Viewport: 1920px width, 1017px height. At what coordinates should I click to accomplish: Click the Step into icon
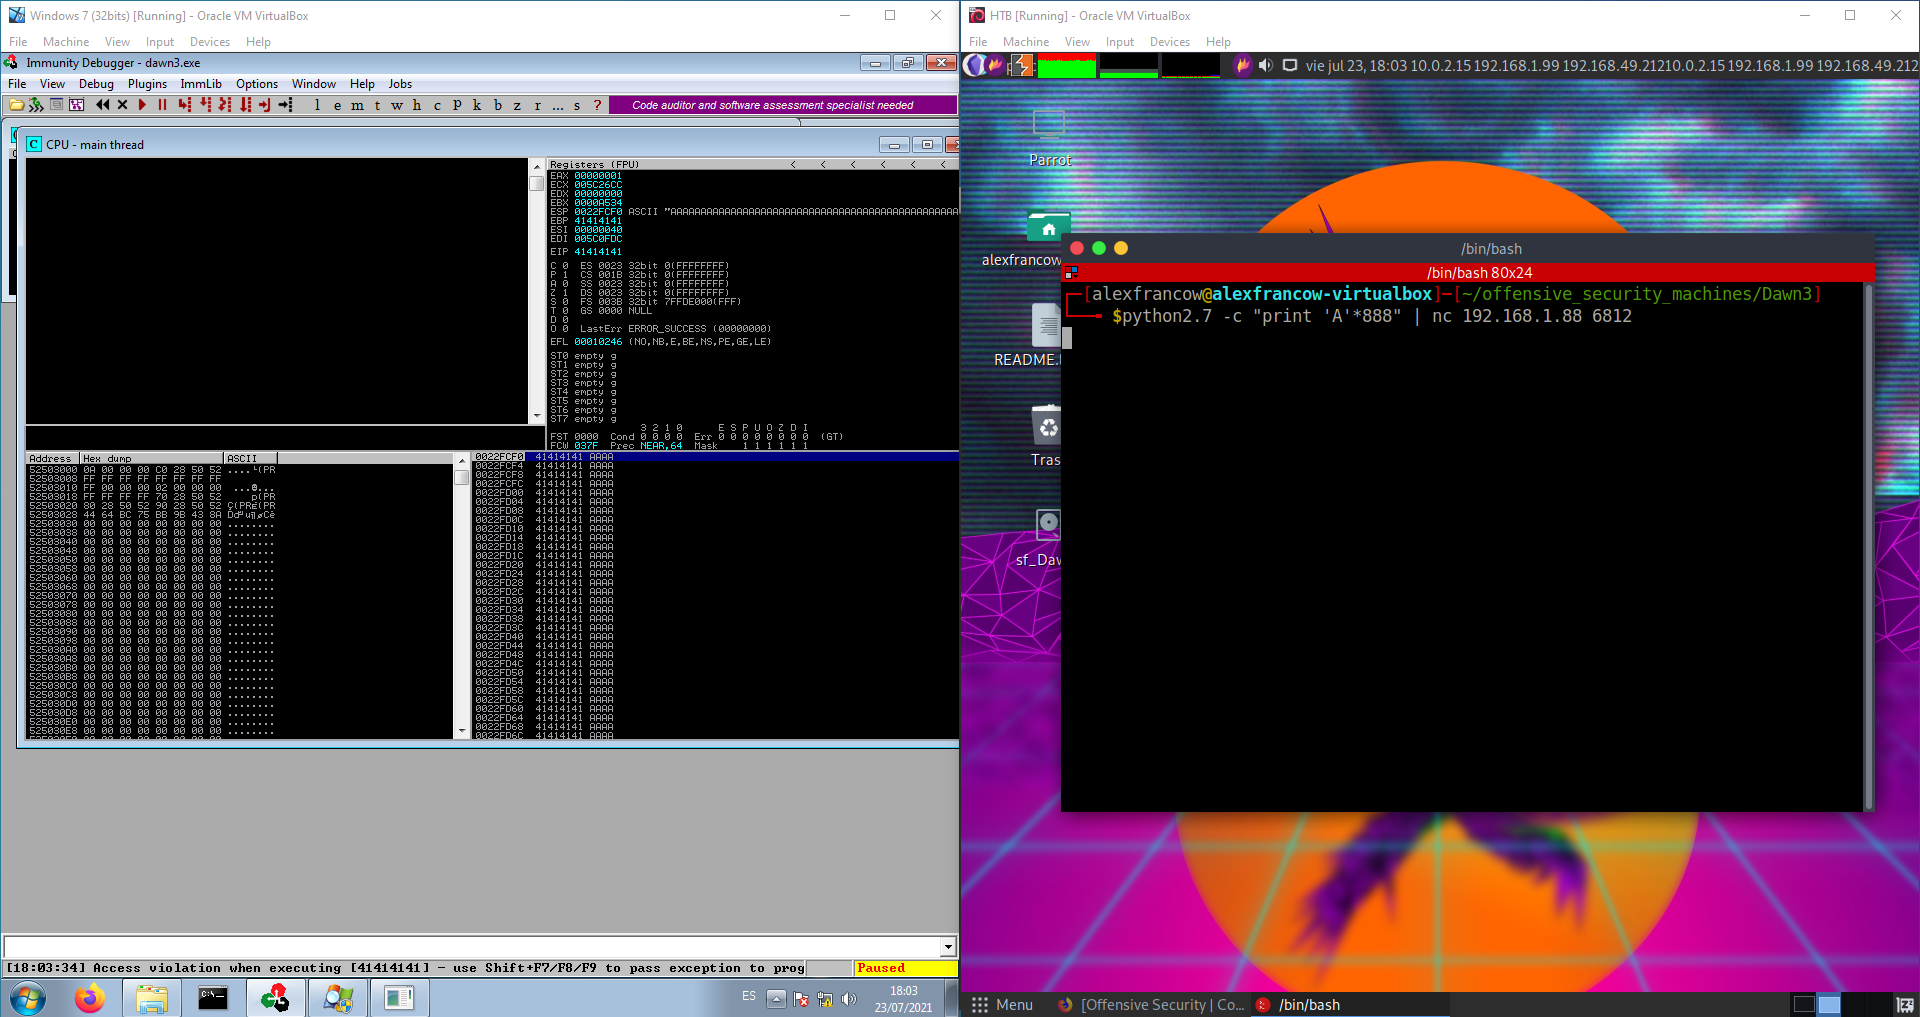click(185, 105)
